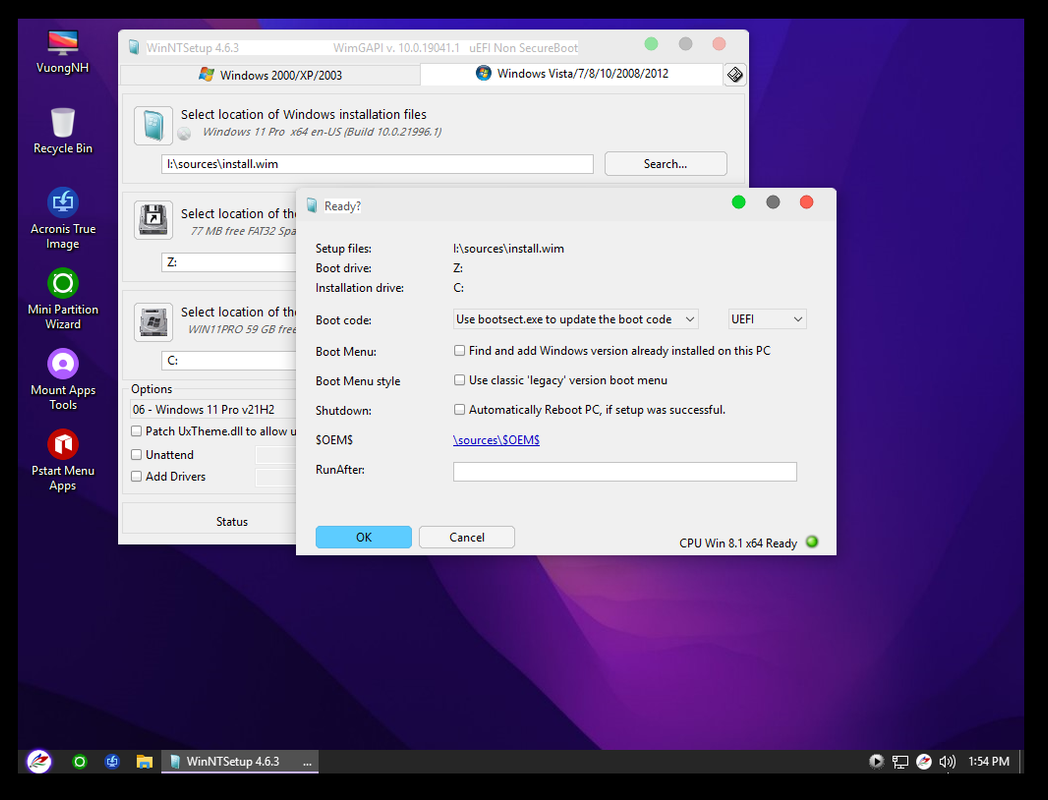Check Automatically Reboot PC option
1048x800 pixels.
pyautogui.click(x=459, y=409)
